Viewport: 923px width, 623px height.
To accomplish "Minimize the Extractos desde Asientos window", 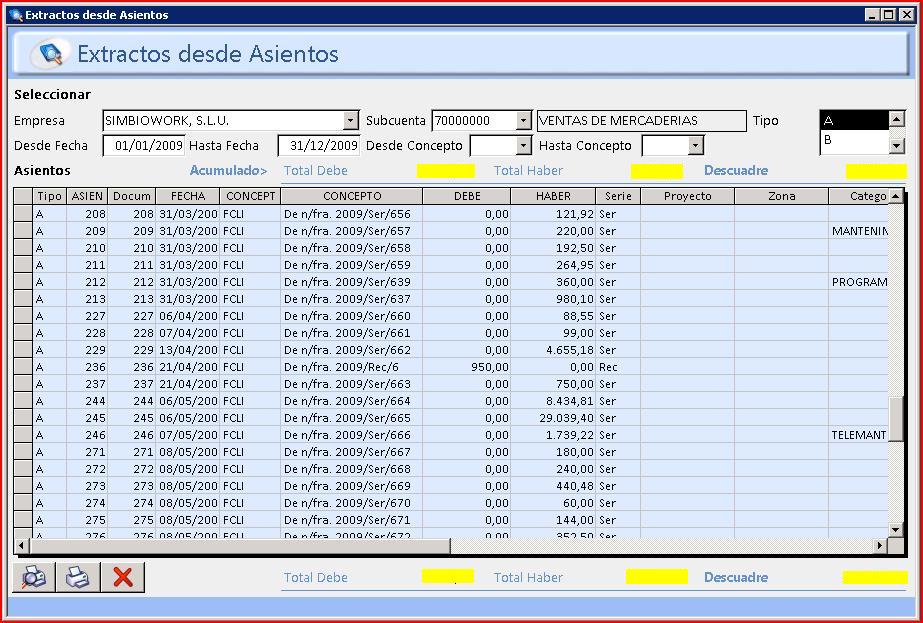I will (874, 15).
